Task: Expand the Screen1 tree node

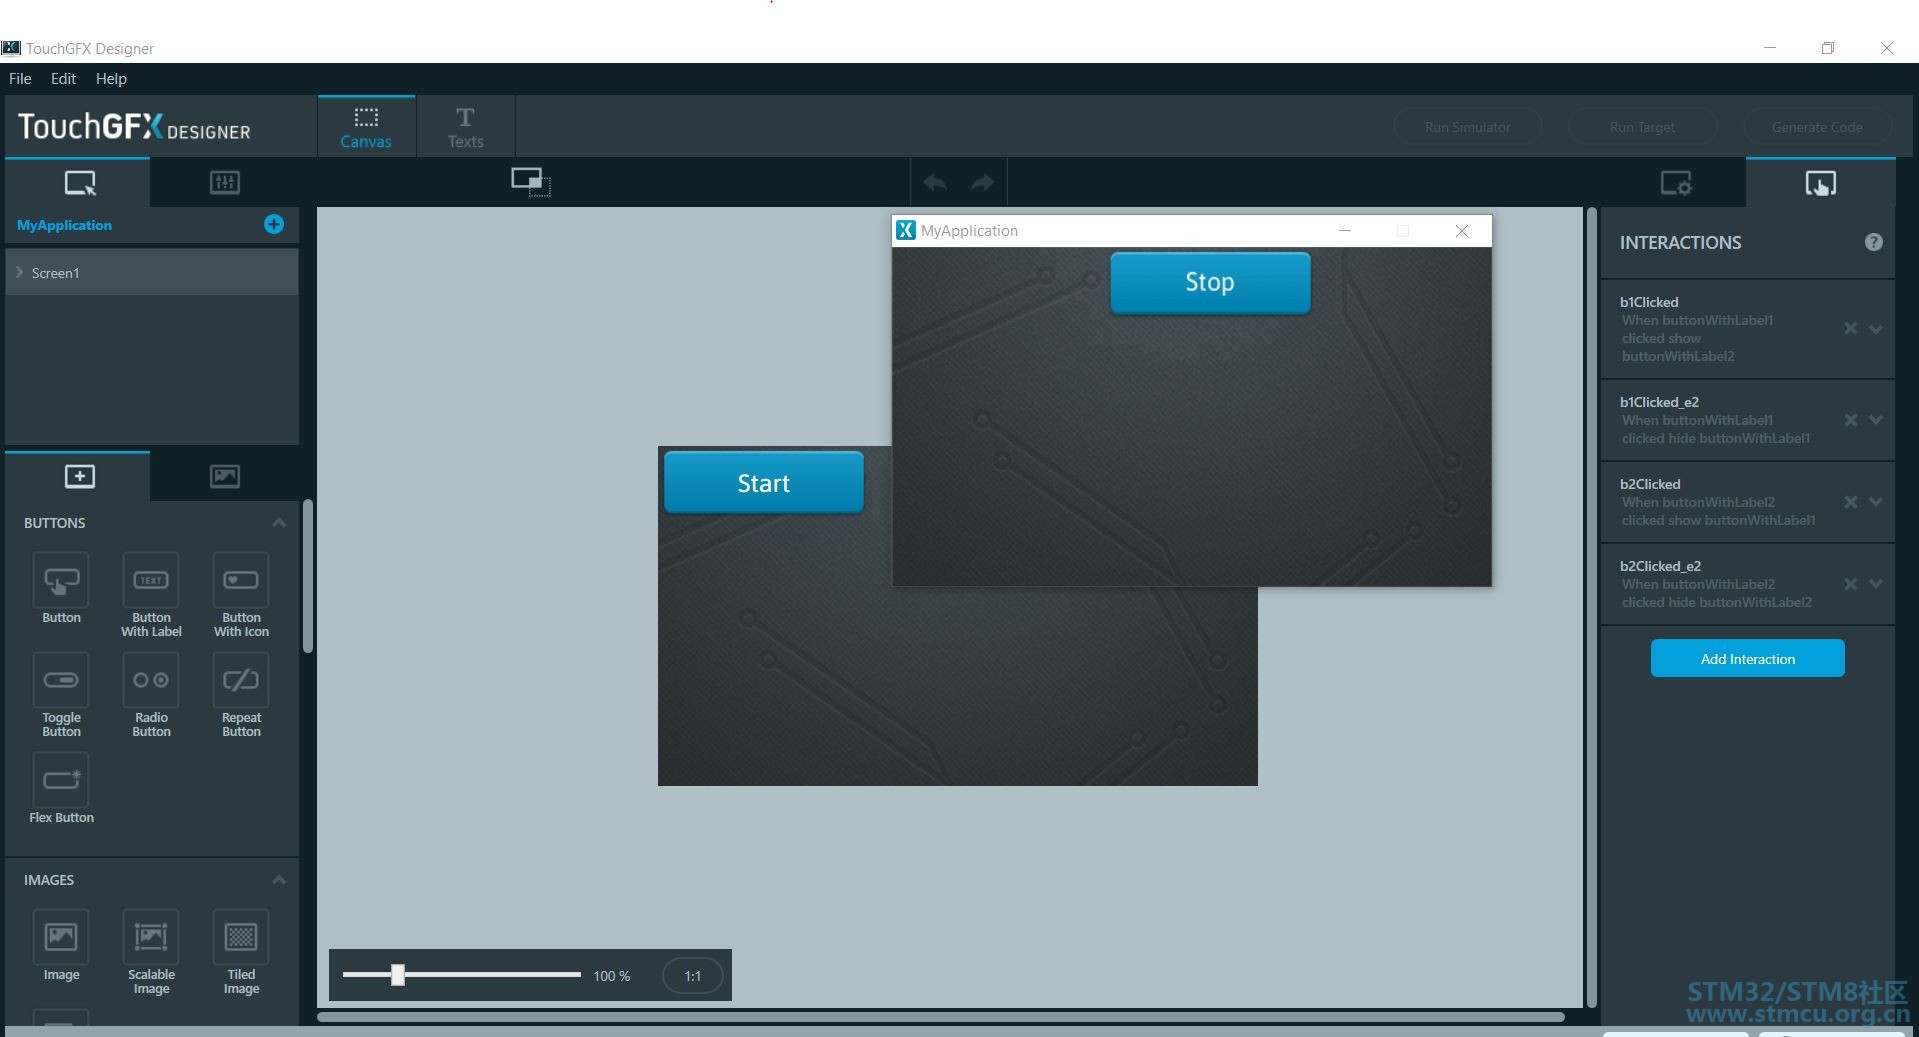Action: (x=19, y=272)
